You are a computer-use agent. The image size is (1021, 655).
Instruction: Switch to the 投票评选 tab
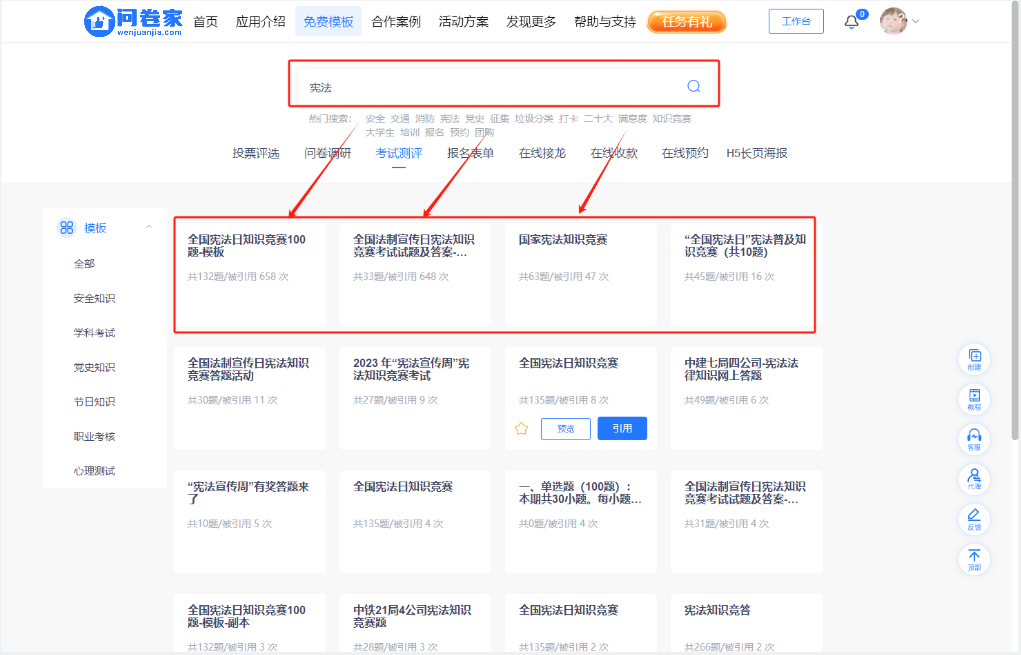coord(256,153)
